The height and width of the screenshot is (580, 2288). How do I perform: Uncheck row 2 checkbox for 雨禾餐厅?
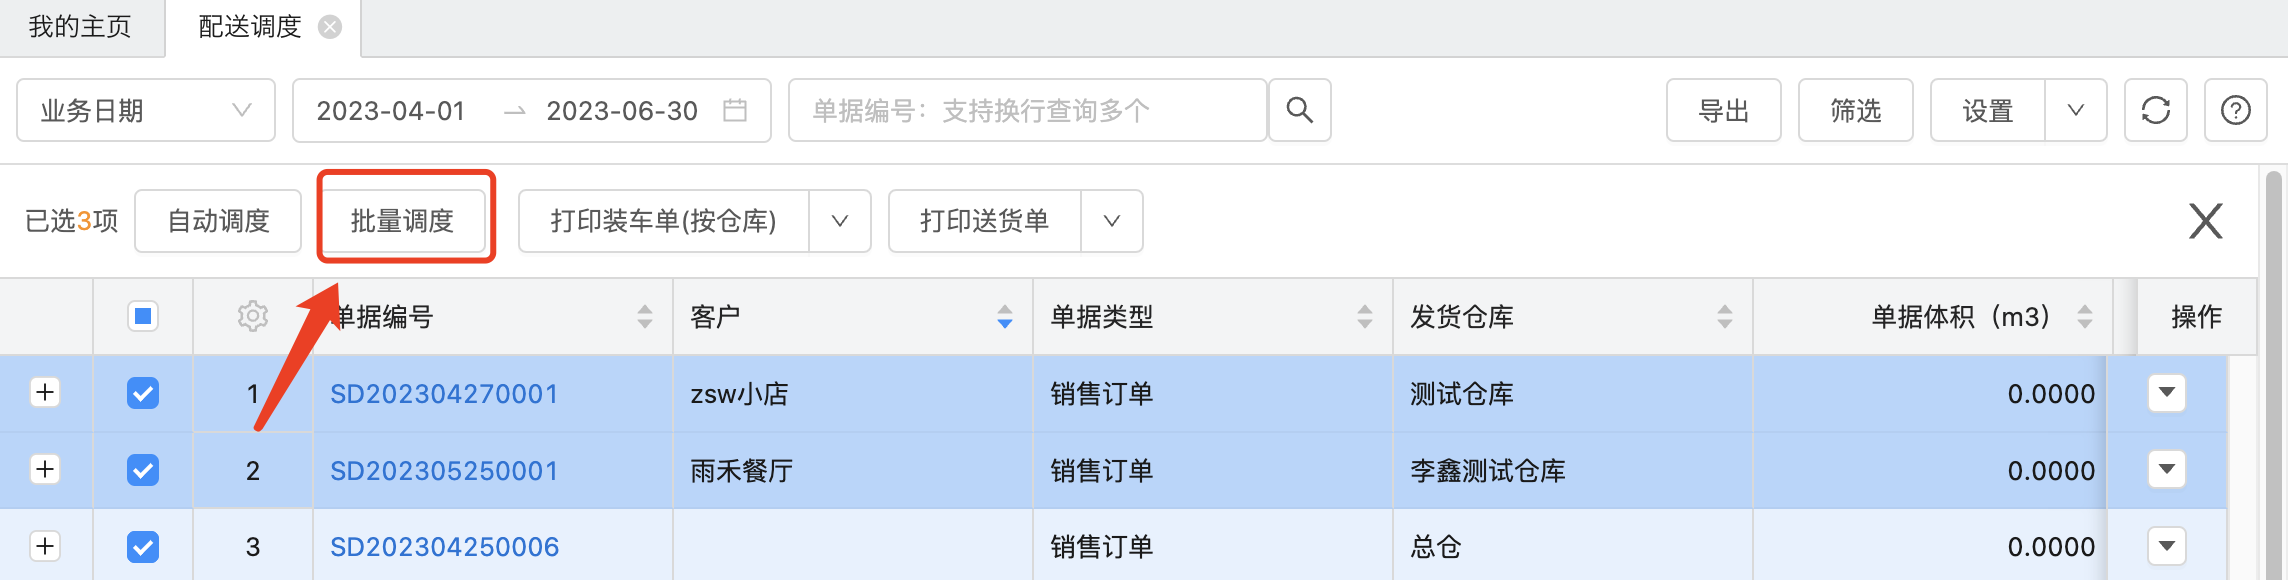click(143, 470)
